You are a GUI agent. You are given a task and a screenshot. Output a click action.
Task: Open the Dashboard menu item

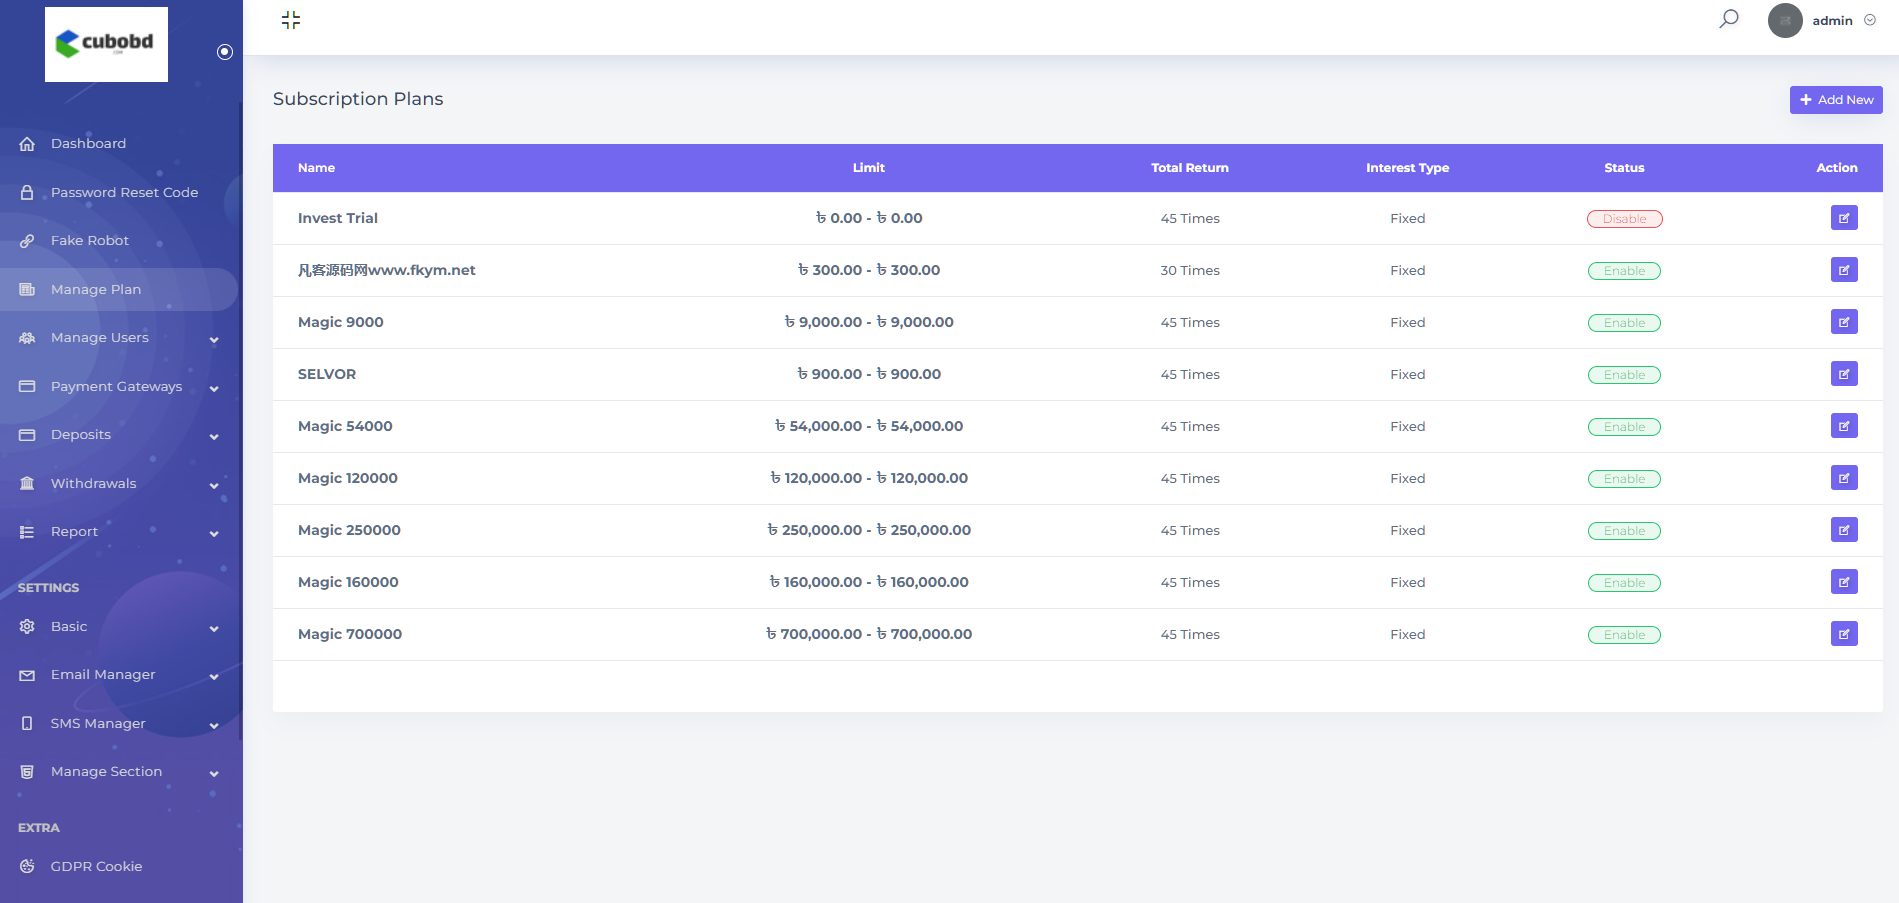tap(88, 144)
